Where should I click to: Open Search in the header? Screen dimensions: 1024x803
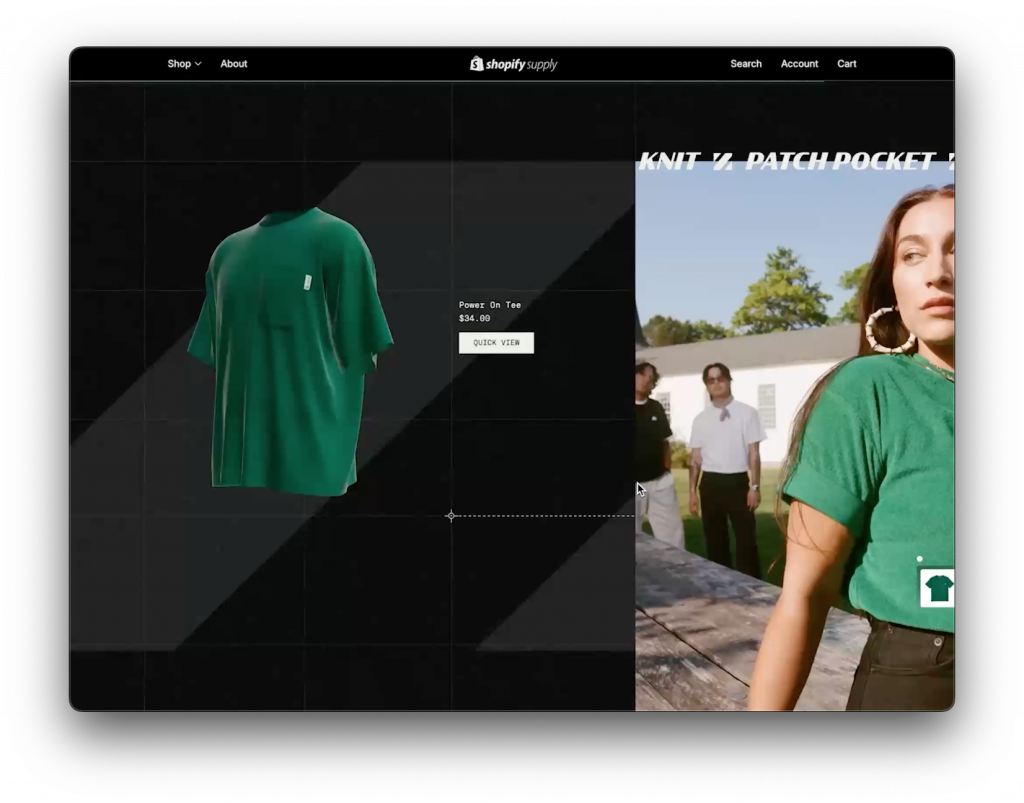point(746,64)
